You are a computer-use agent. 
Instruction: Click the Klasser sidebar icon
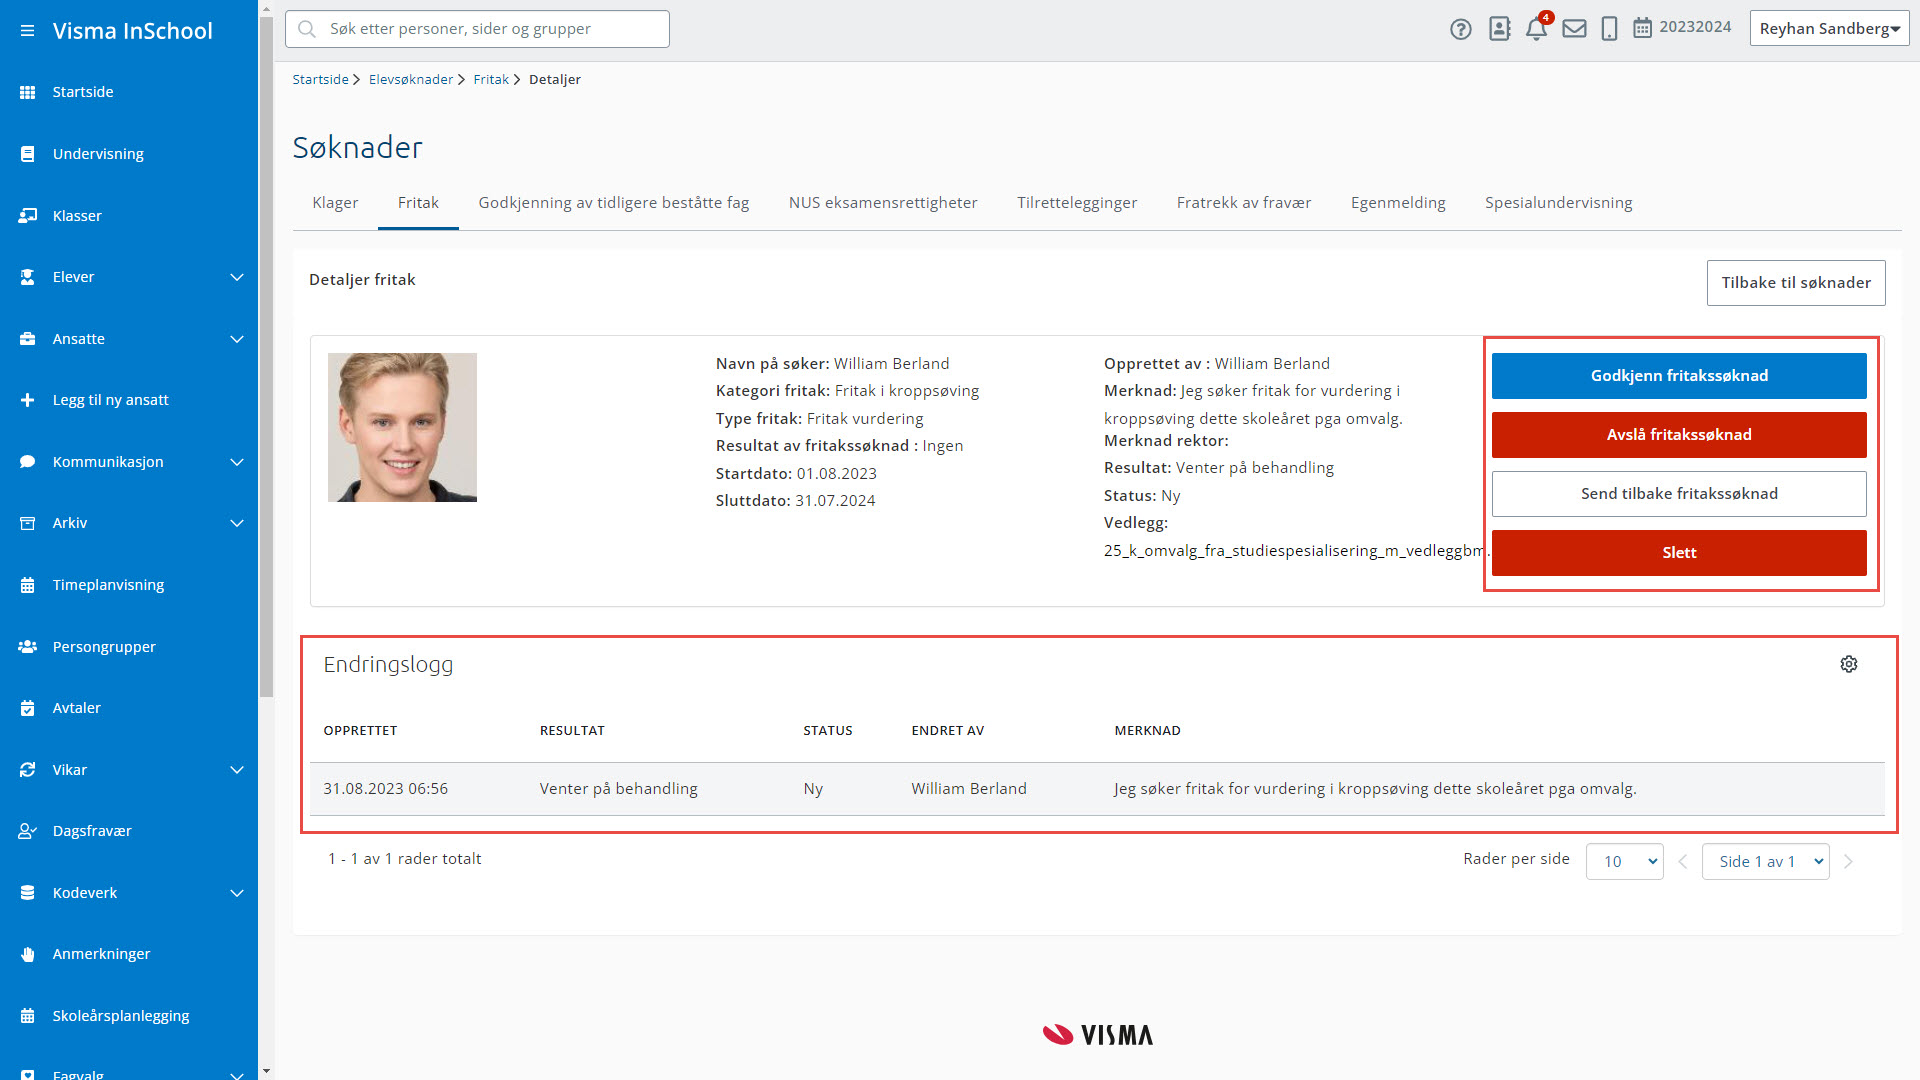coord(28,216)
